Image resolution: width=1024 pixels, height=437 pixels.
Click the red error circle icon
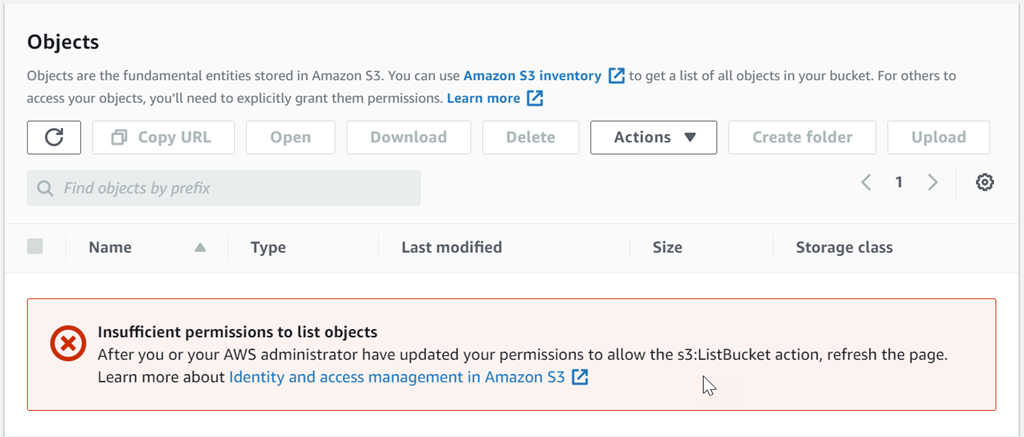[68, 345]
